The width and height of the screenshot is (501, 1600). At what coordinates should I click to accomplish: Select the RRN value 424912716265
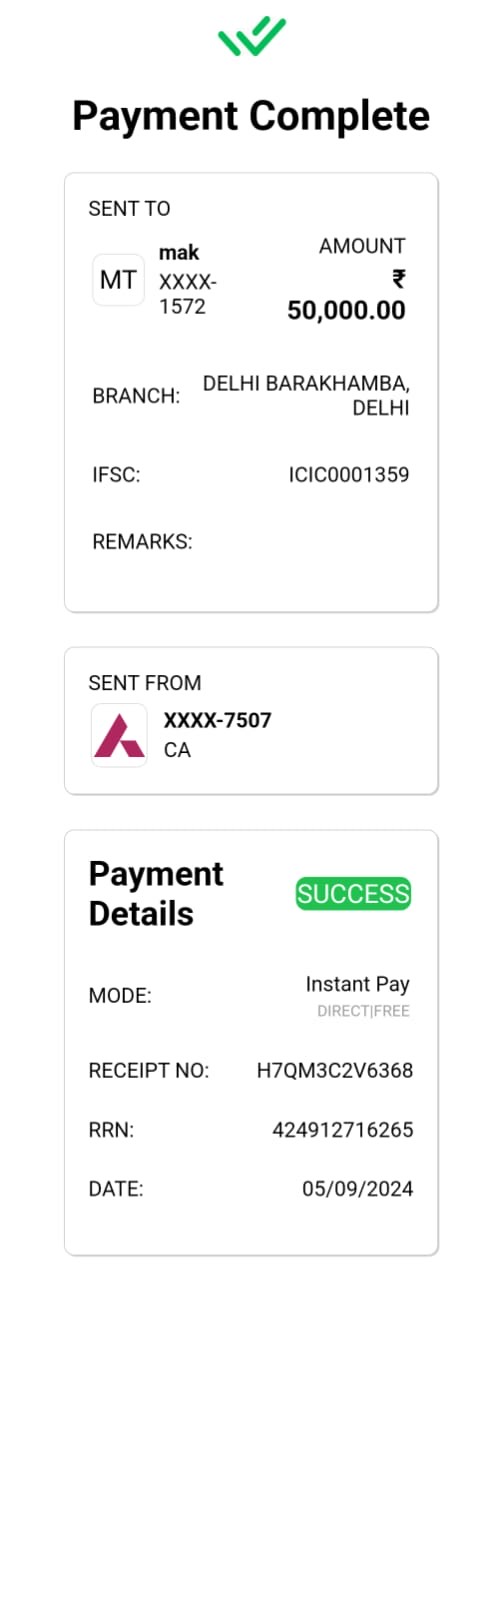(342, 1130)
